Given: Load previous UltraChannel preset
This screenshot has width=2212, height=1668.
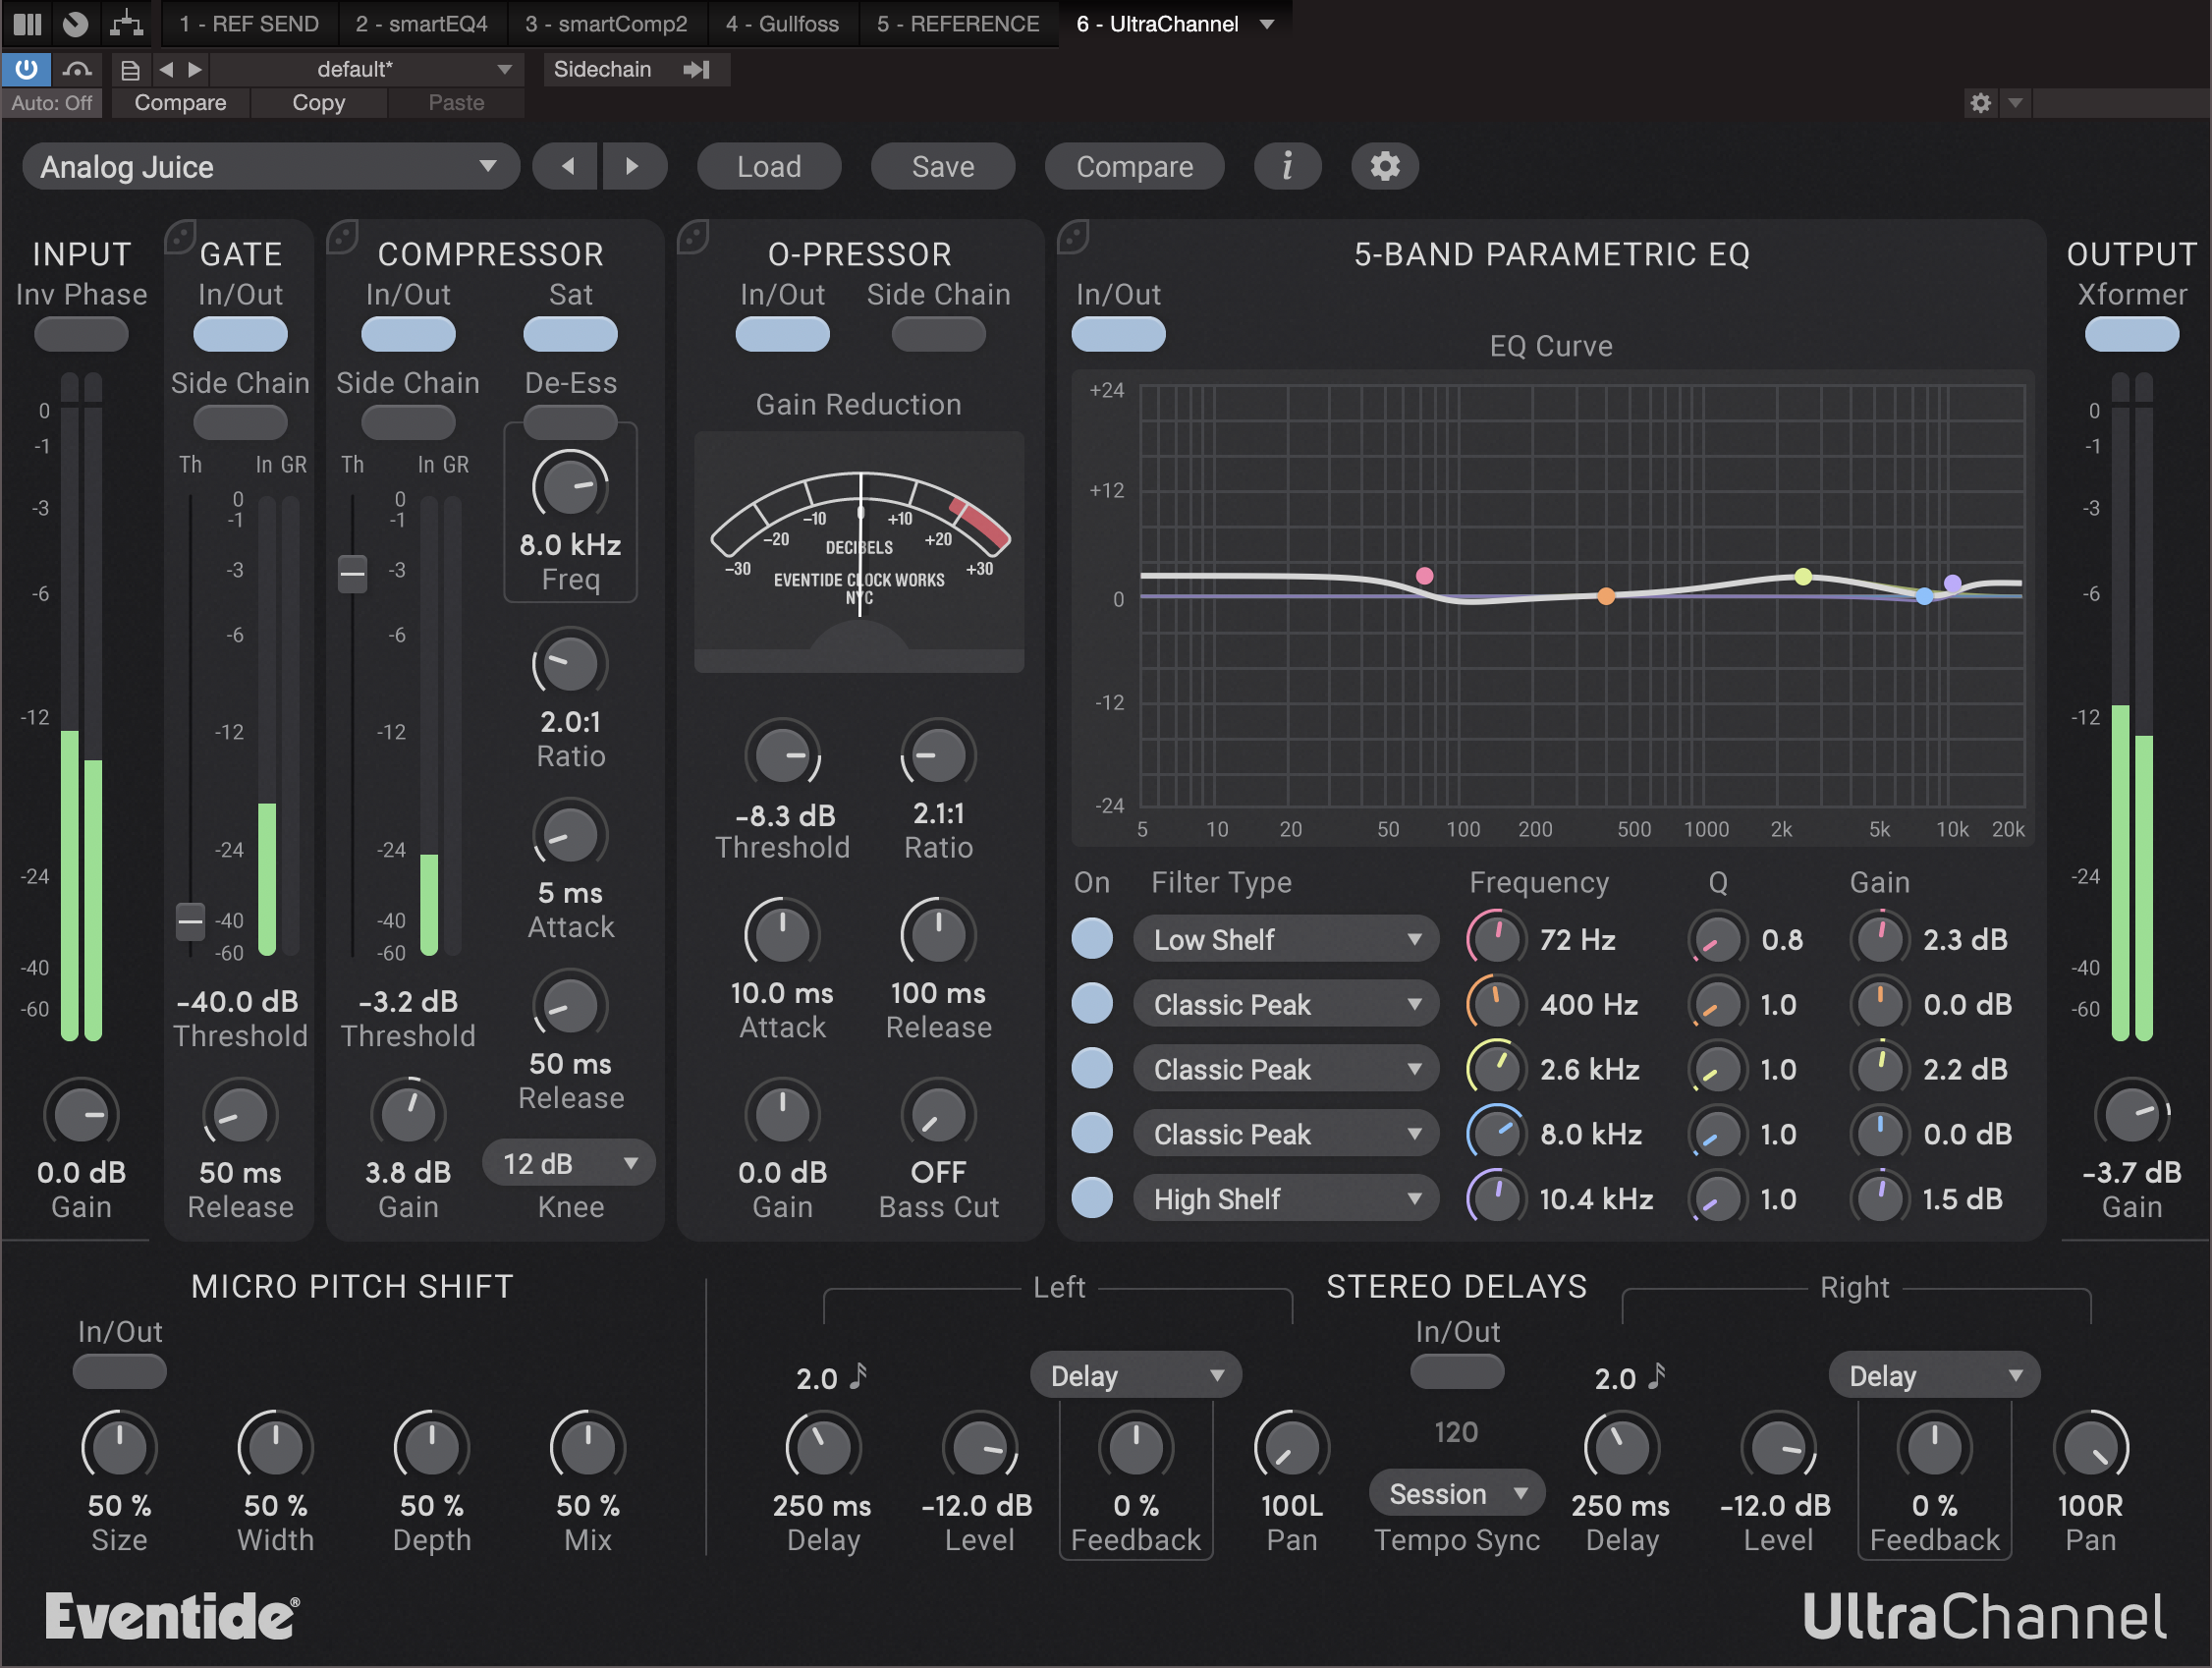Looking at the screenshot, I should (x=566, y=166).
